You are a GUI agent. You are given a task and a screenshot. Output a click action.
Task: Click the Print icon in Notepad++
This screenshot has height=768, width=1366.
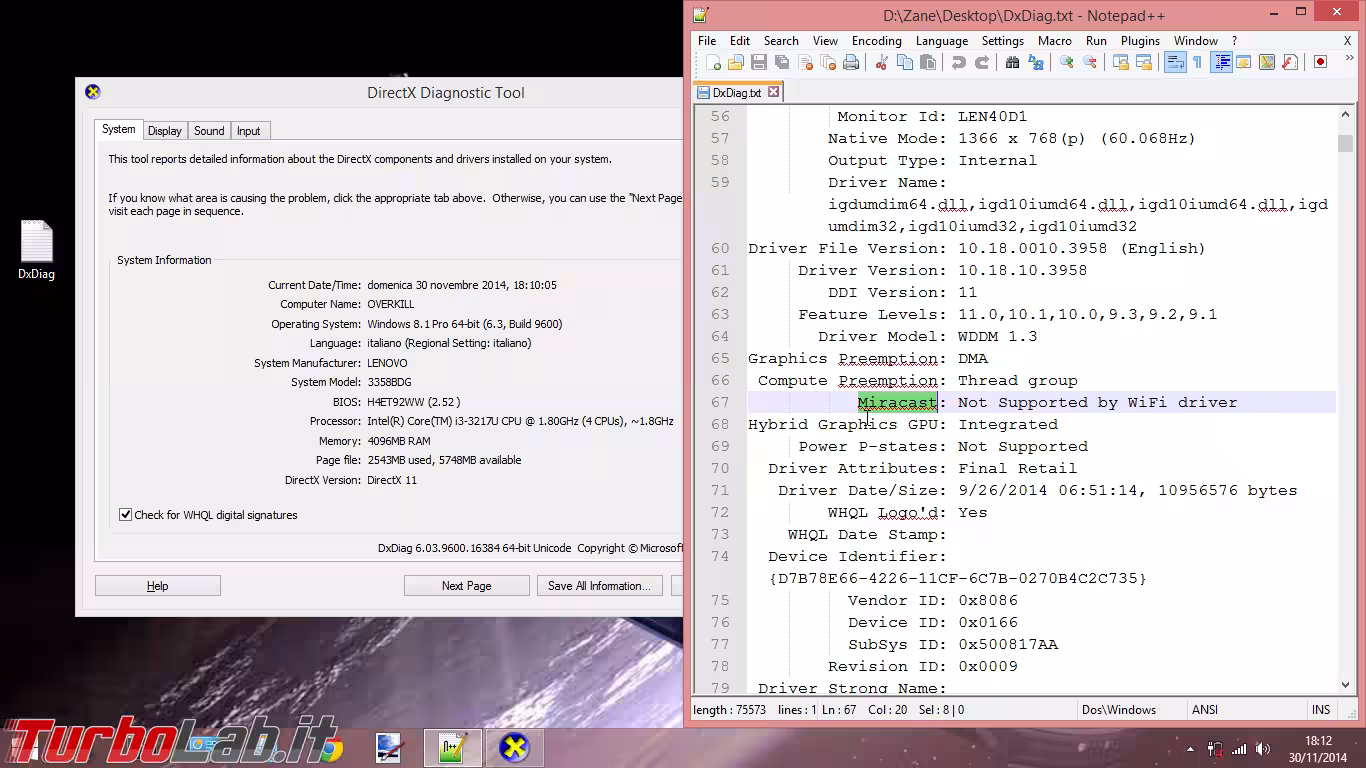[x=850, y=62]
